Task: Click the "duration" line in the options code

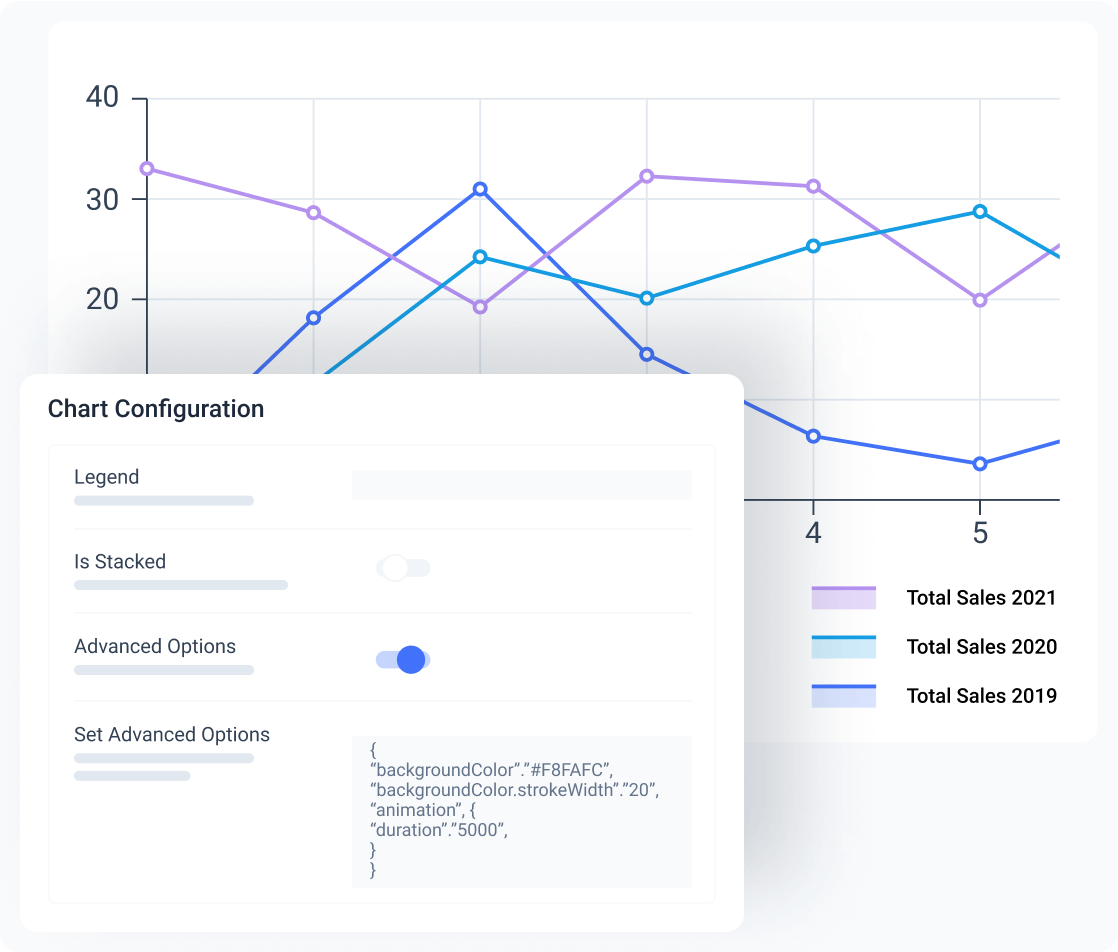Action: point(439,830)
